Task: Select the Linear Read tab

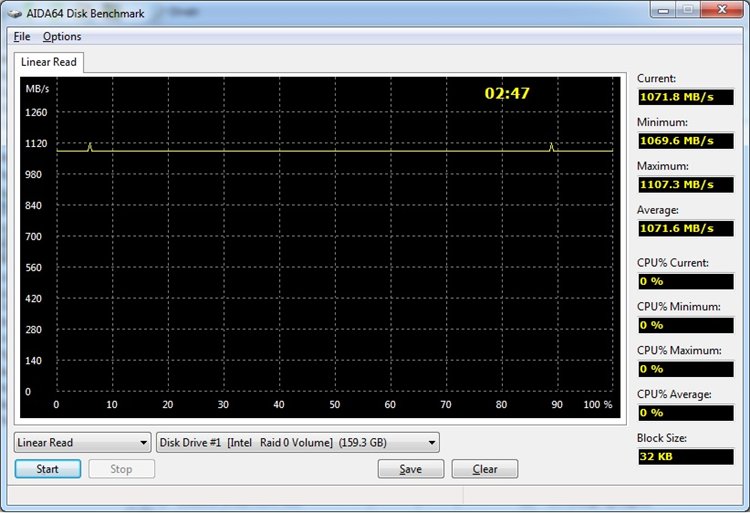Action: pyautogui.click(x=48, y=62)
